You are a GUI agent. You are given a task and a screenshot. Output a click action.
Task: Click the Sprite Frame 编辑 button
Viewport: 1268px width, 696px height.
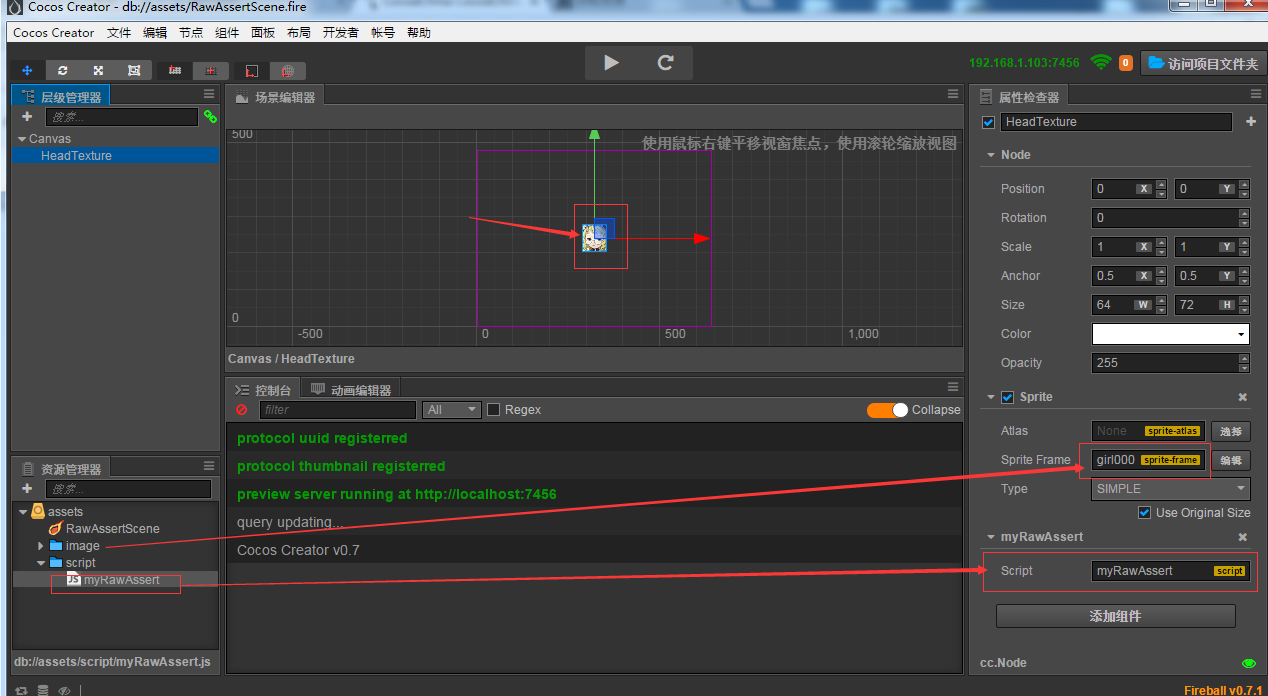(1231, 460)
